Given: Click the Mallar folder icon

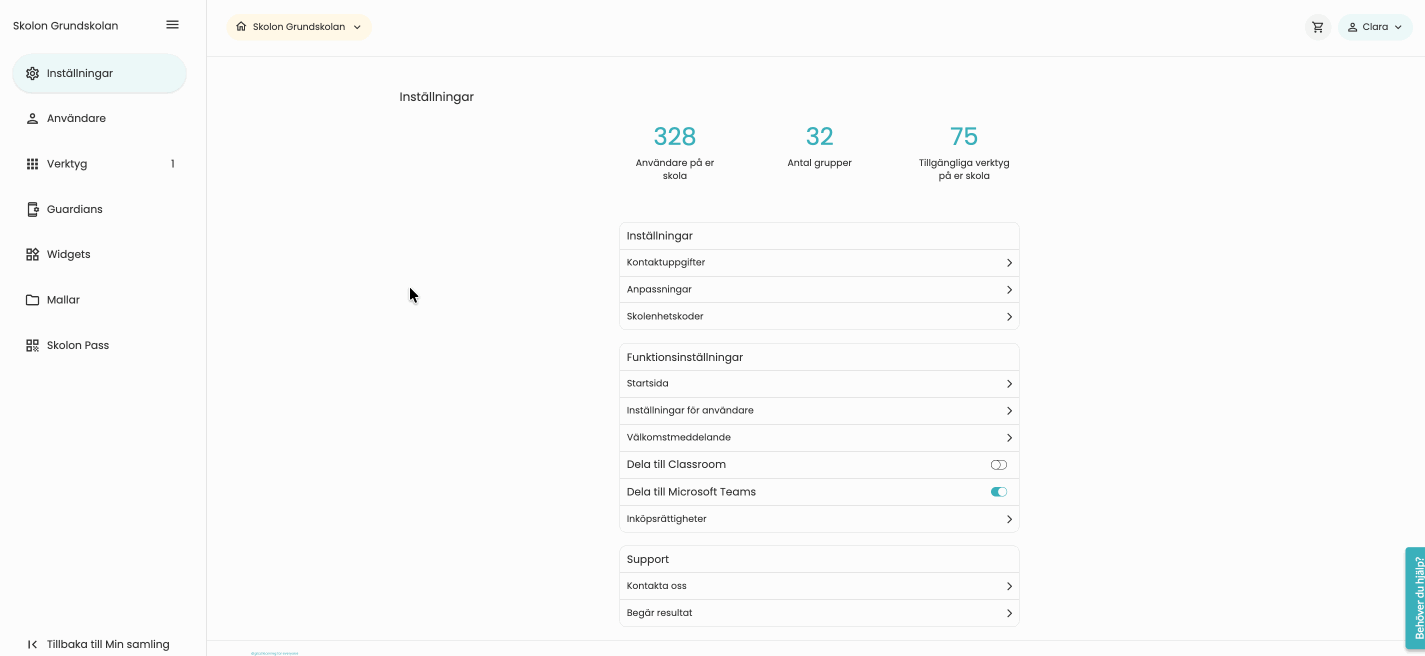Looking at the screenshot, I should point(32,300).
